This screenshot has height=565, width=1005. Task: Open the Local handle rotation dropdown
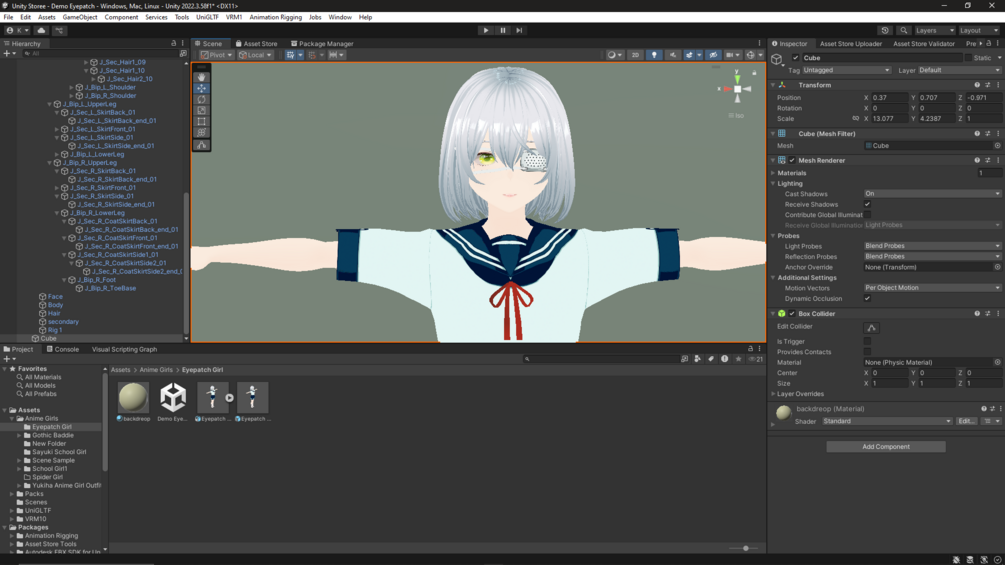(x=255, y=55)
